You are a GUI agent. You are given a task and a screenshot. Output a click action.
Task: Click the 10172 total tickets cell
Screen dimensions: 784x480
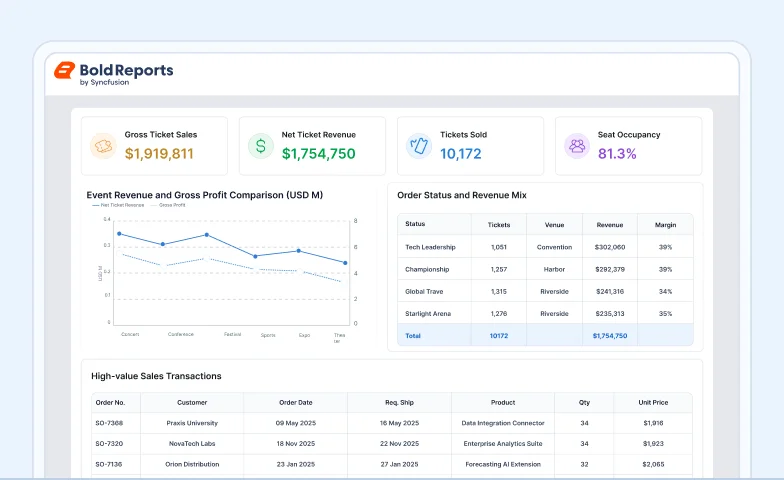499,336
